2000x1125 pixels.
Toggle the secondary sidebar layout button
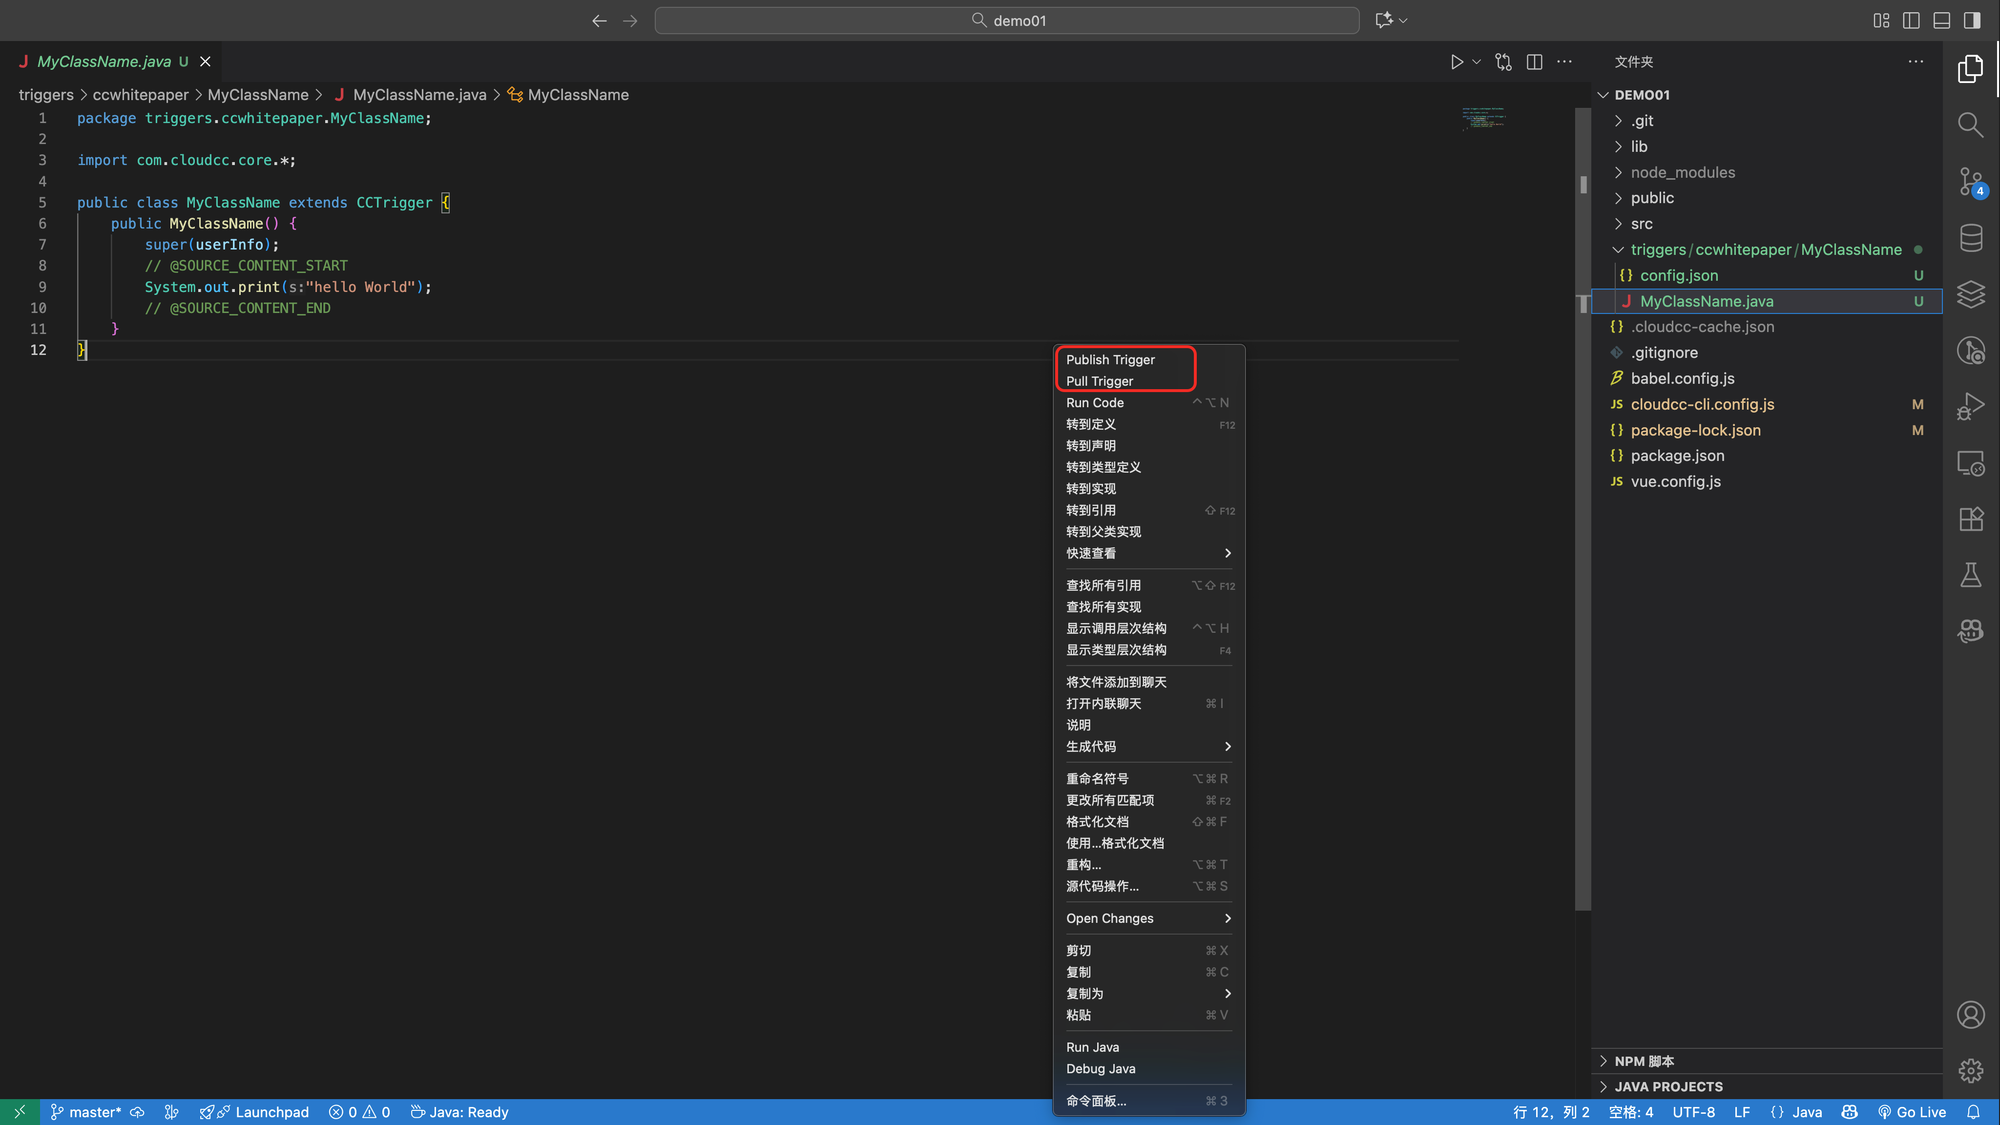(x=1971, y=20)
